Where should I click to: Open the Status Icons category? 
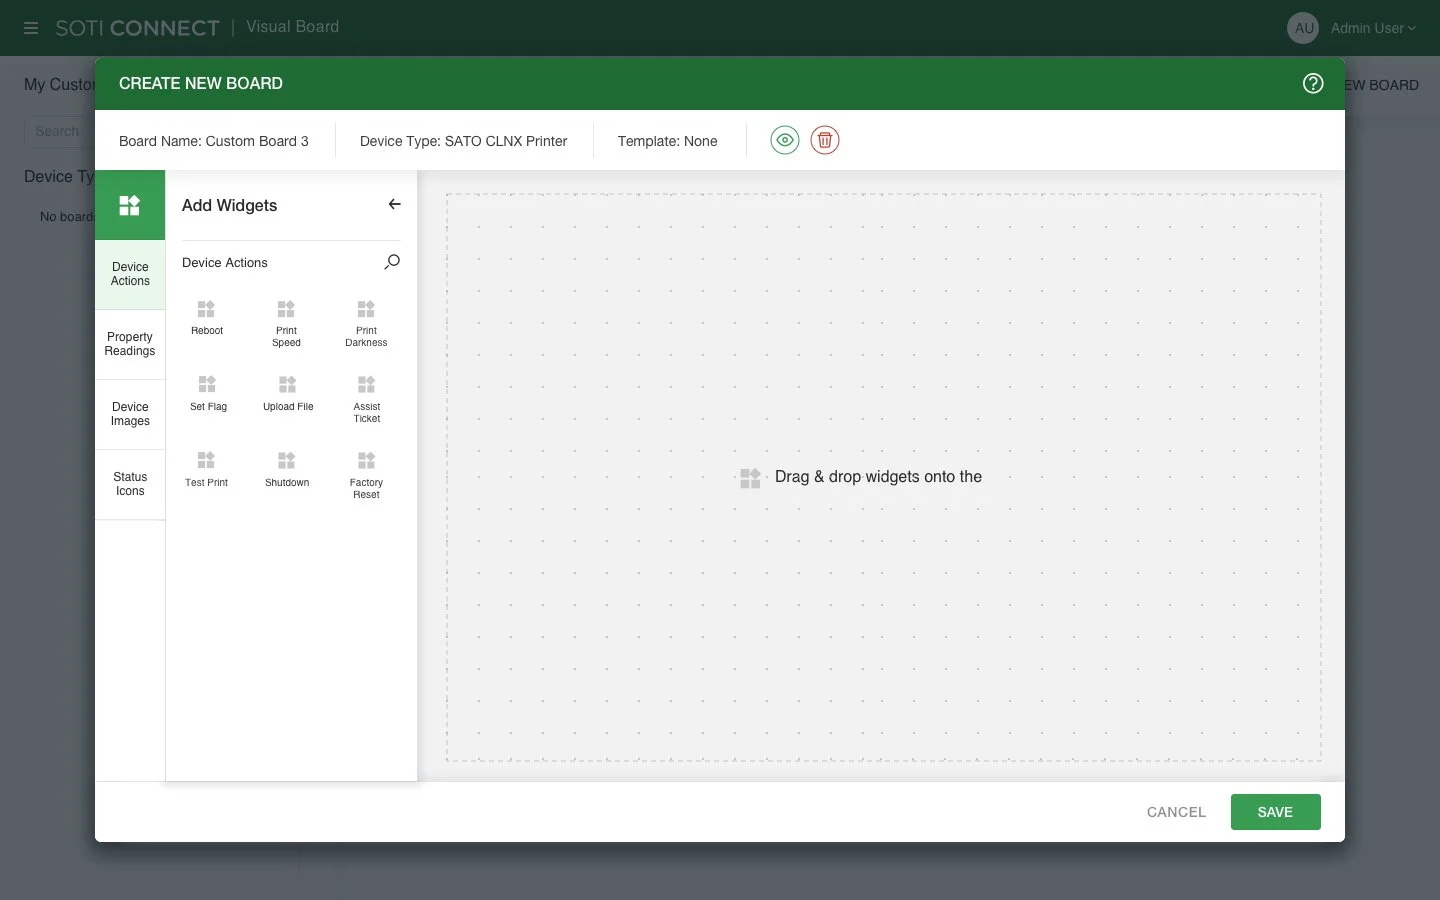click(129, 484)
